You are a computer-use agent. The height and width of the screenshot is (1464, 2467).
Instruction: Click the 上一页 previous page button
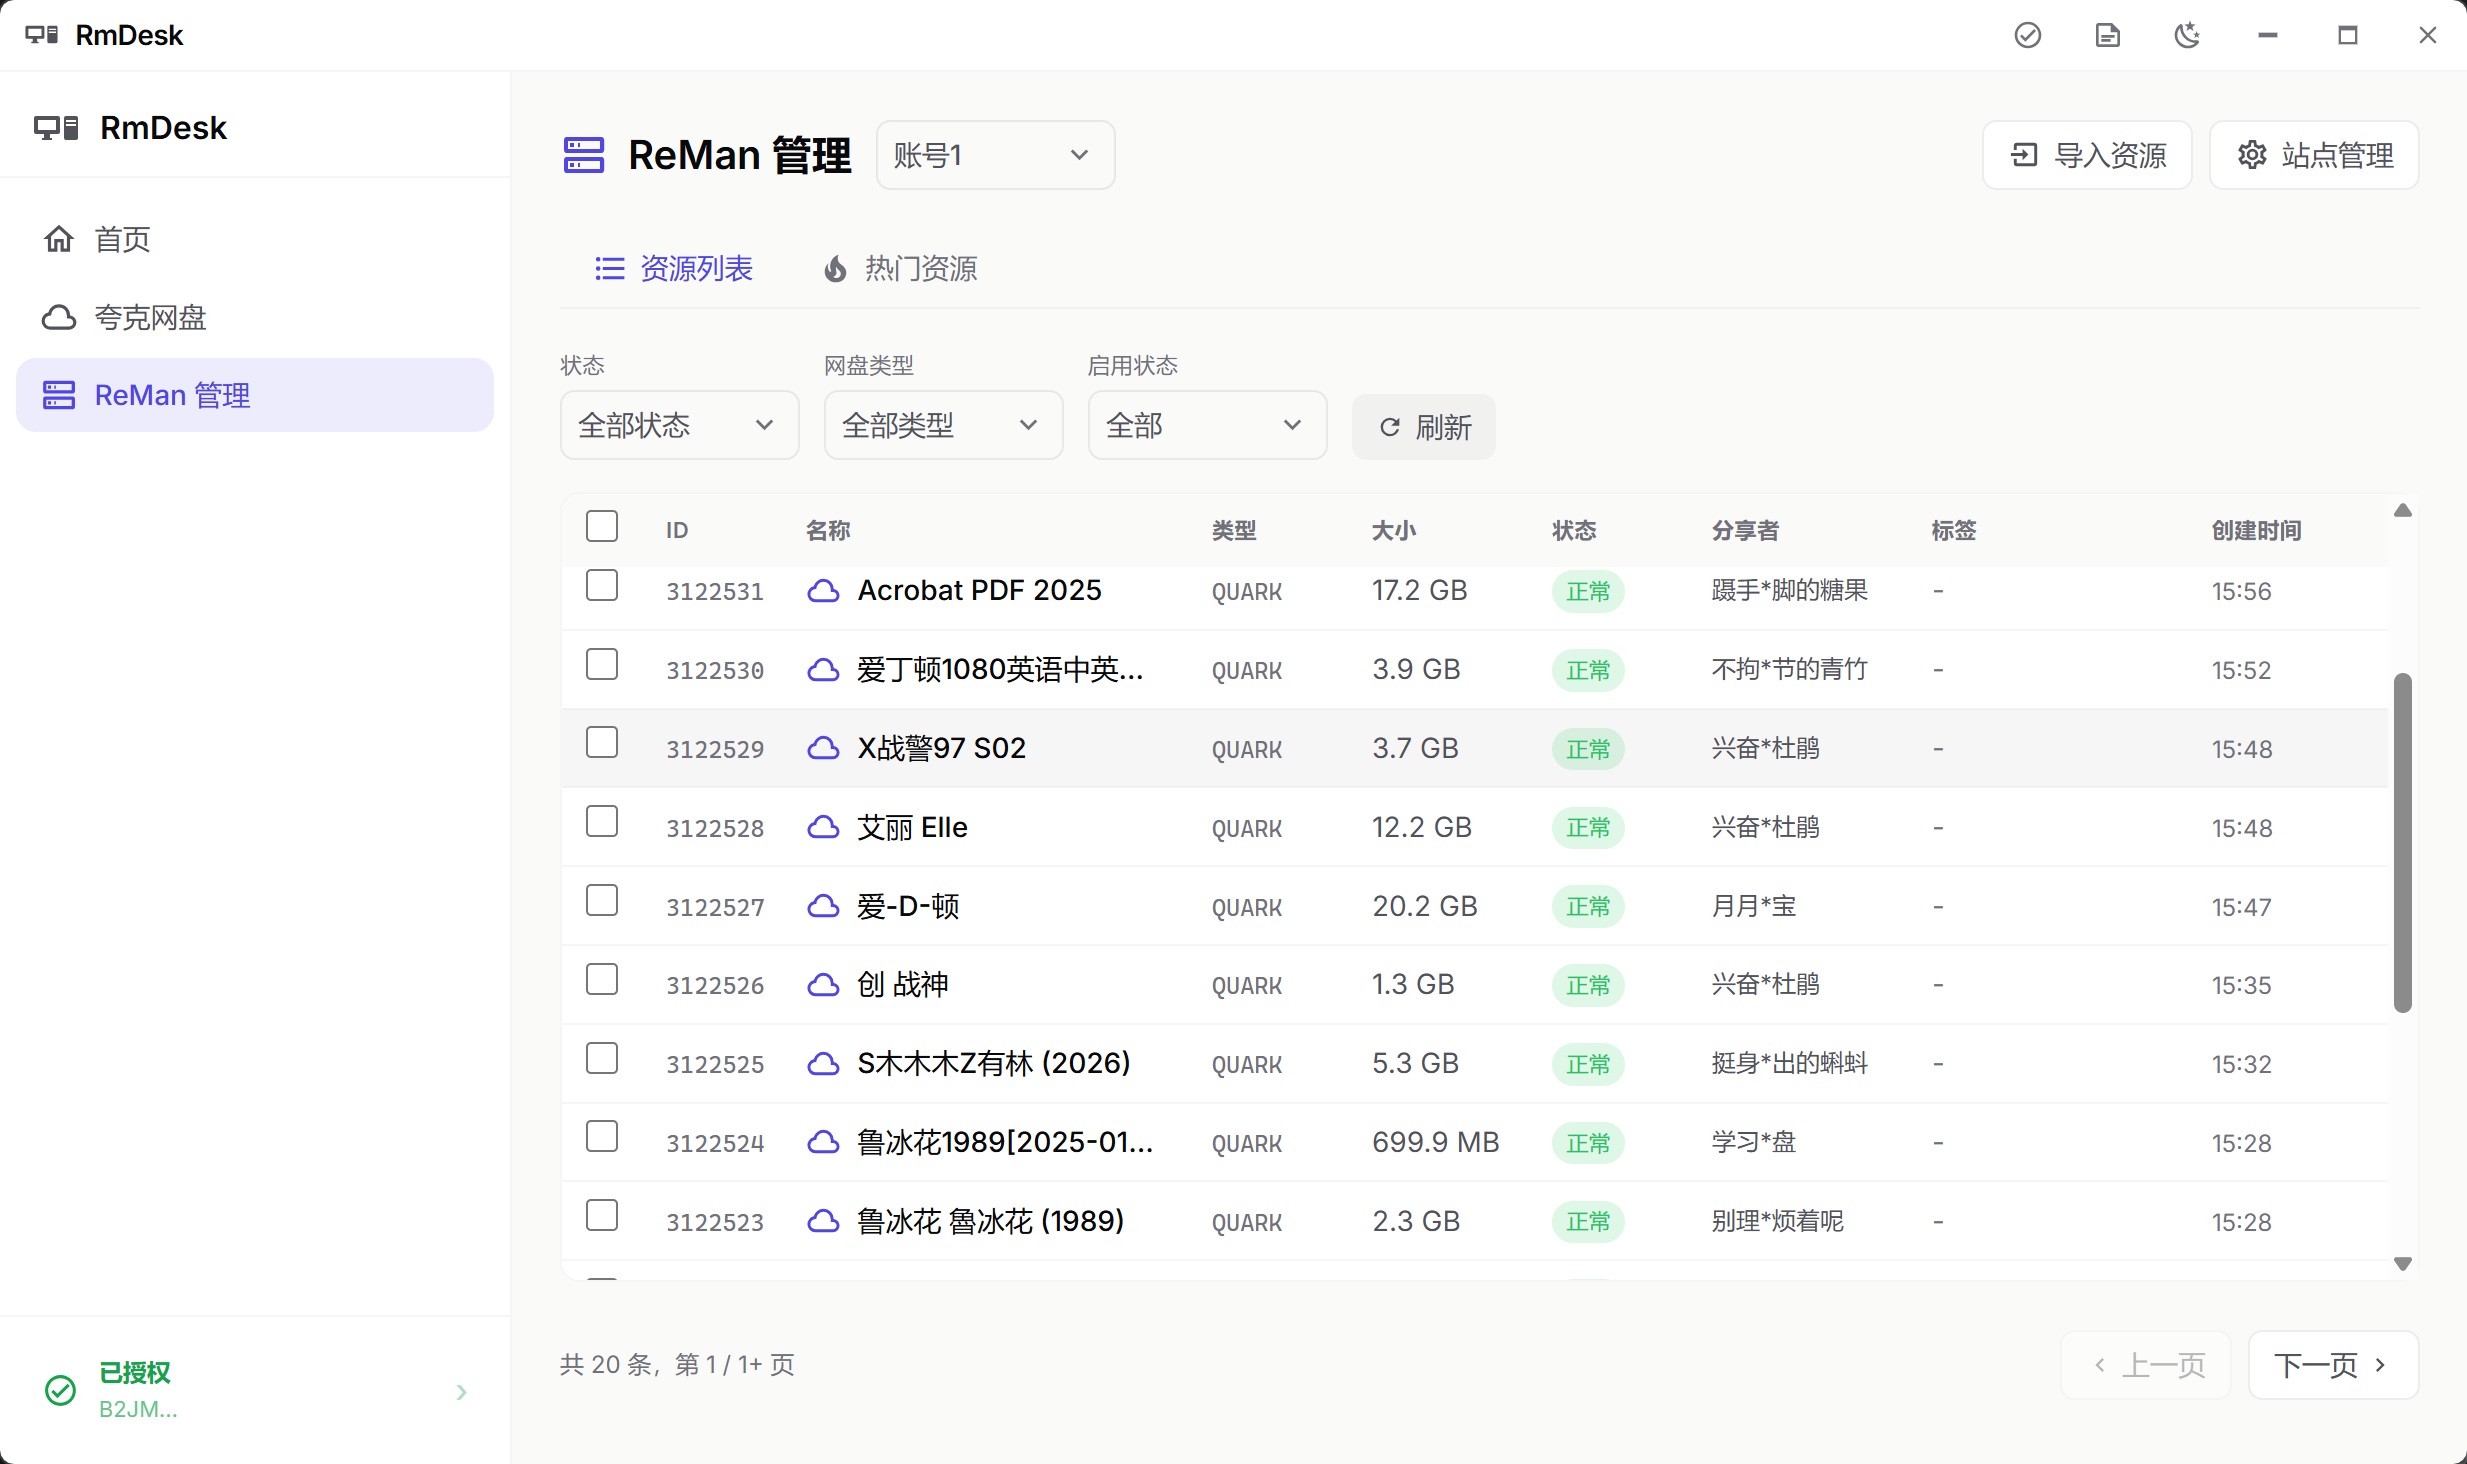pyautogui.click(x=2146, y=1365)
